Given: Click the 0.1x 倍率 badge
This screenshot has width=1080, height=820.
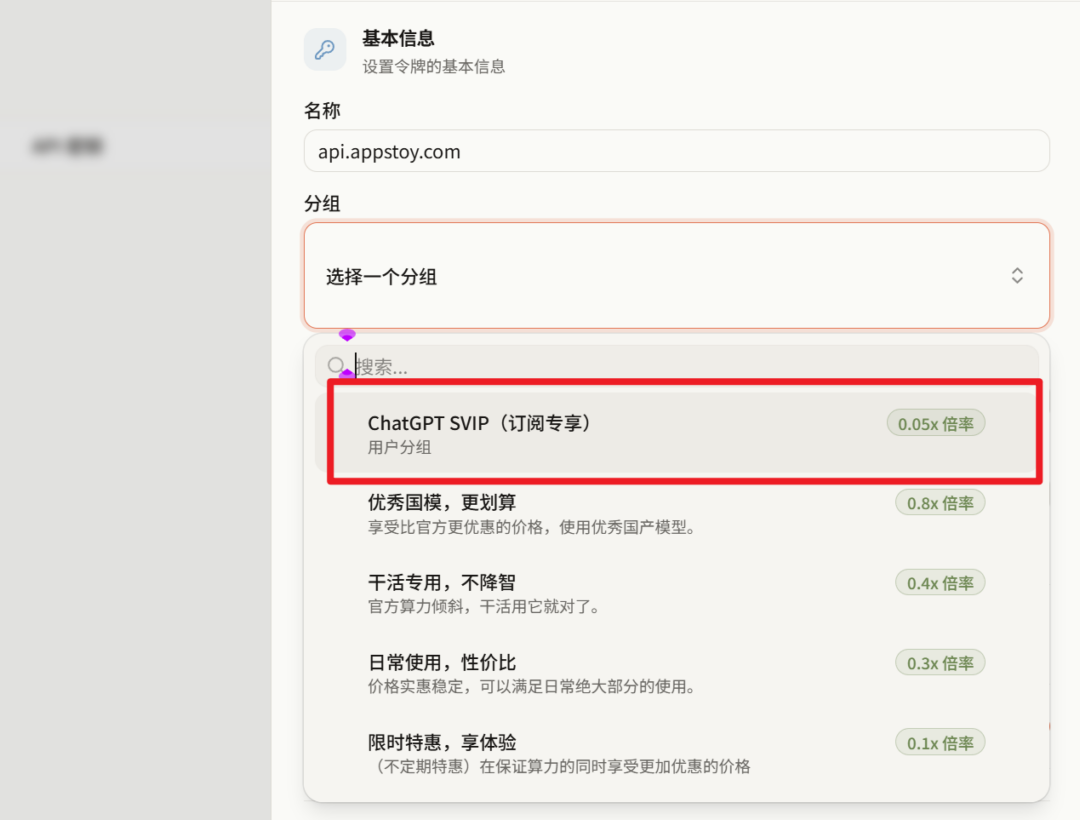Looking at the screenshot, I should coord(939,743).
